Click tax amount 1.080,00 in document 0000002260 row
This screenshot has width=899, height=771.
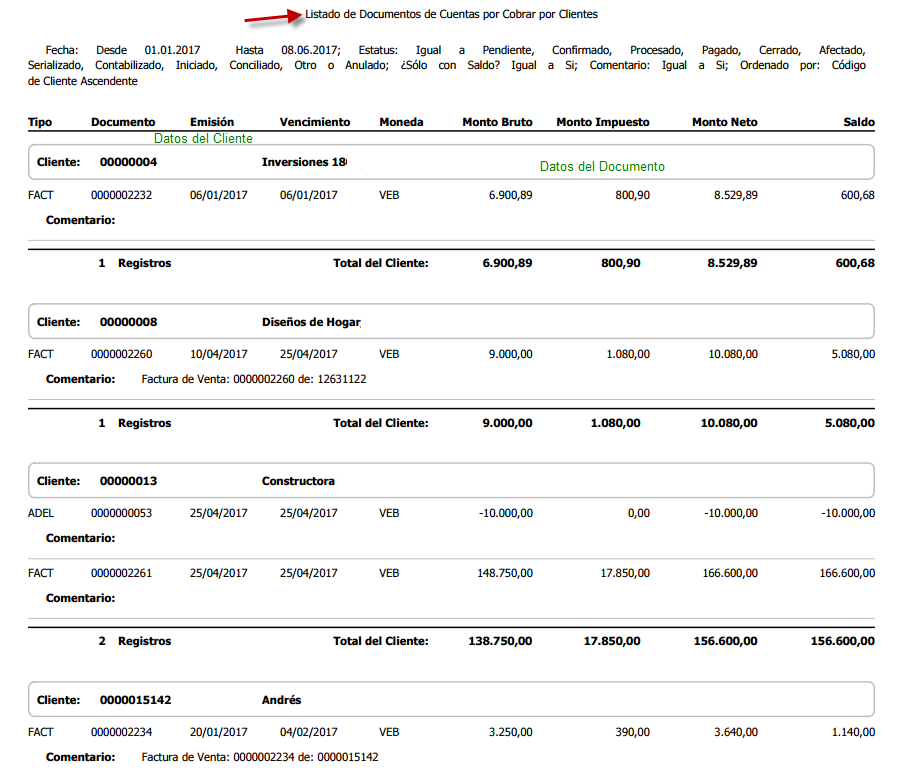(628, 354)
